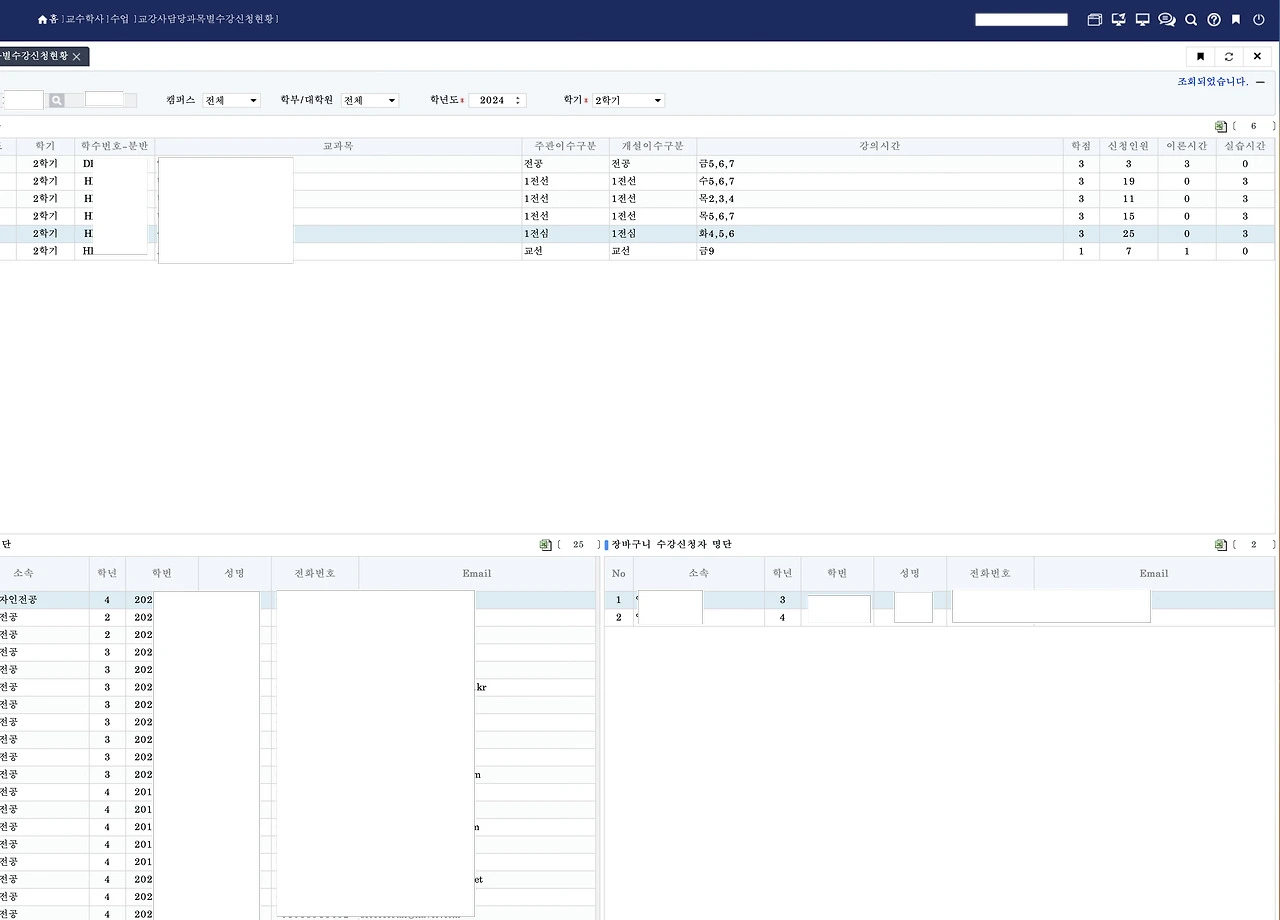Click 교수학사 in the breadcrumb
Viewport: 1280px width, 920px height.
(84, 19)
